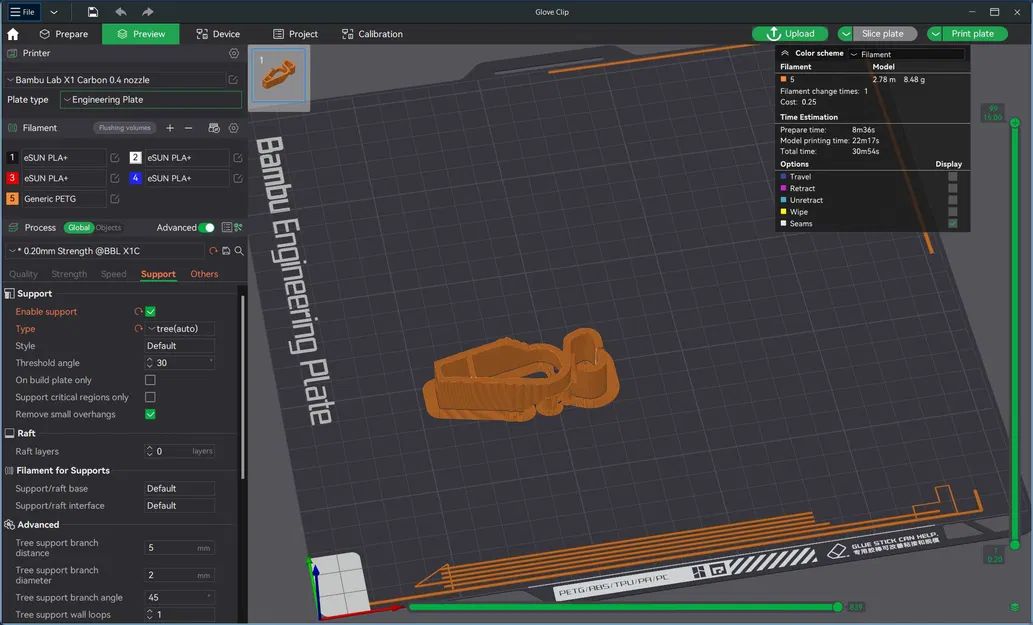Collapse the color scheme legend panel

coord(786,53)
